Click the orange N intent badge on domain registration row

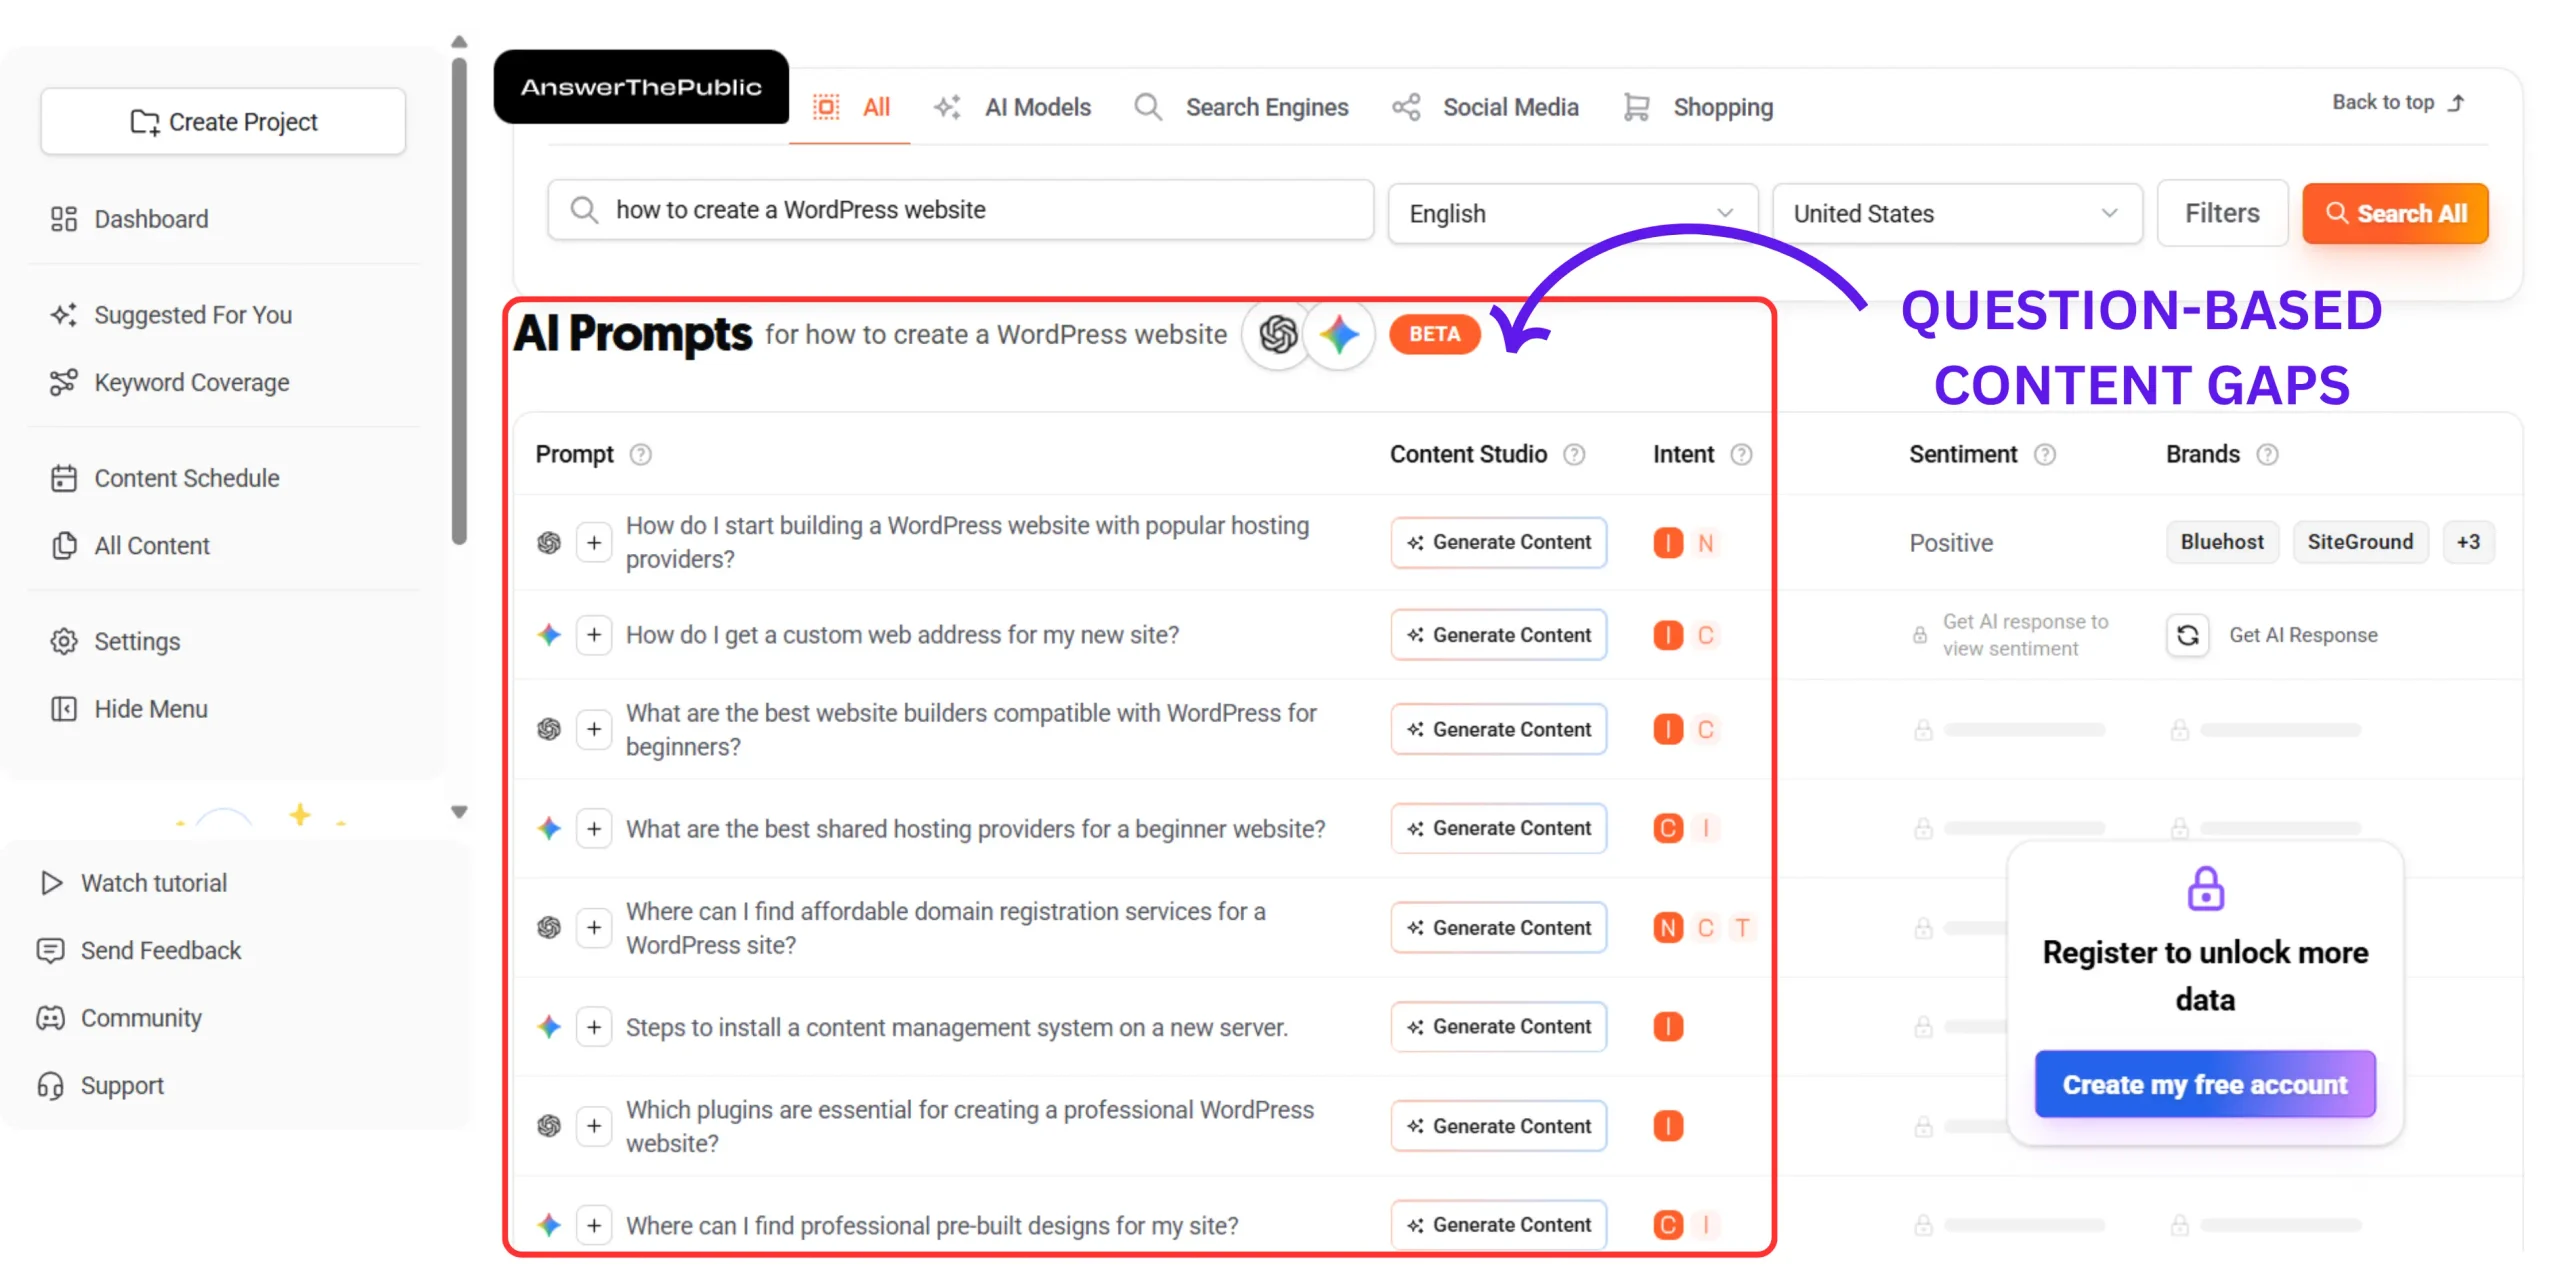[x=1667, y=928]
